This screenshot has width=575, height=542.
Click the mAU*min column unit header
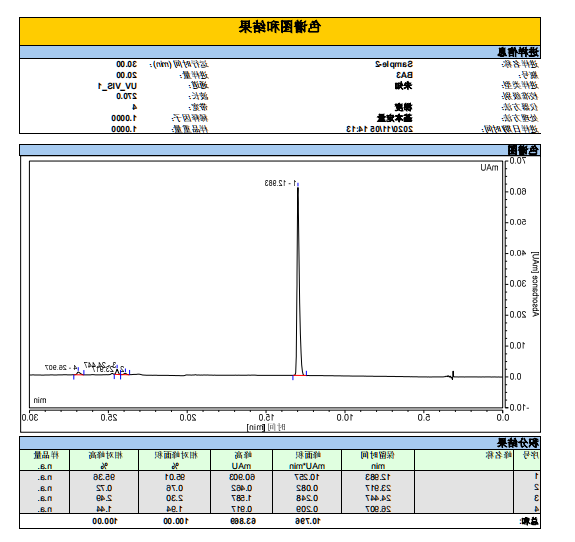pos(307,466)
